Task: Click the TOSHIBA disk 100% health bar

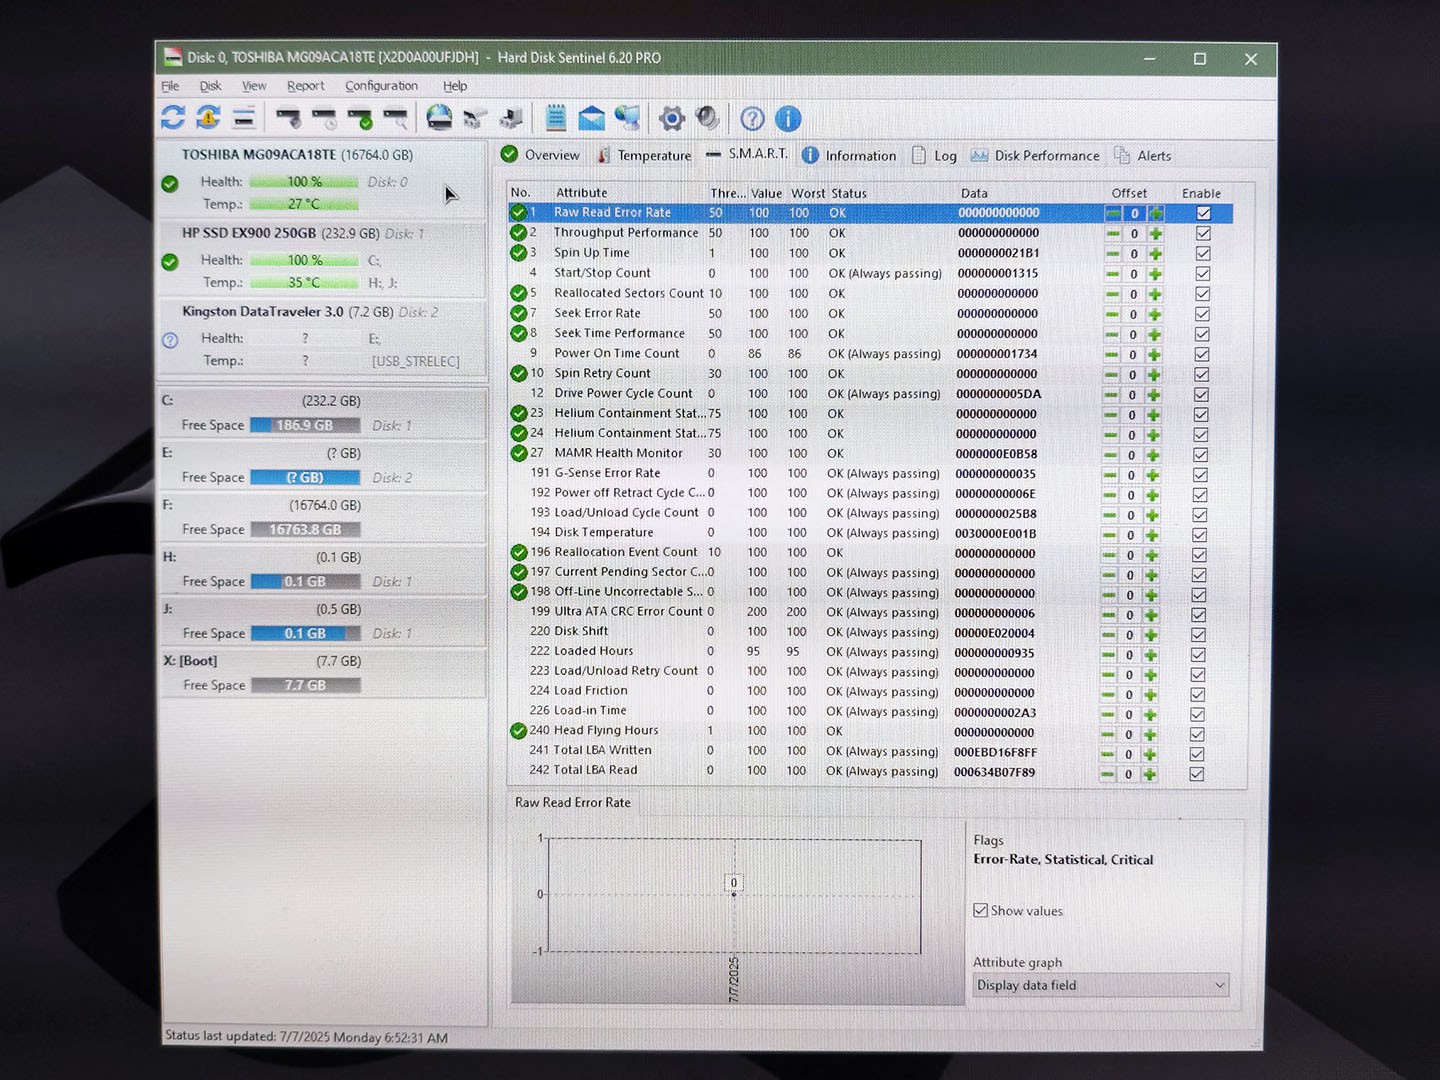Action: (x=304, y=182)
